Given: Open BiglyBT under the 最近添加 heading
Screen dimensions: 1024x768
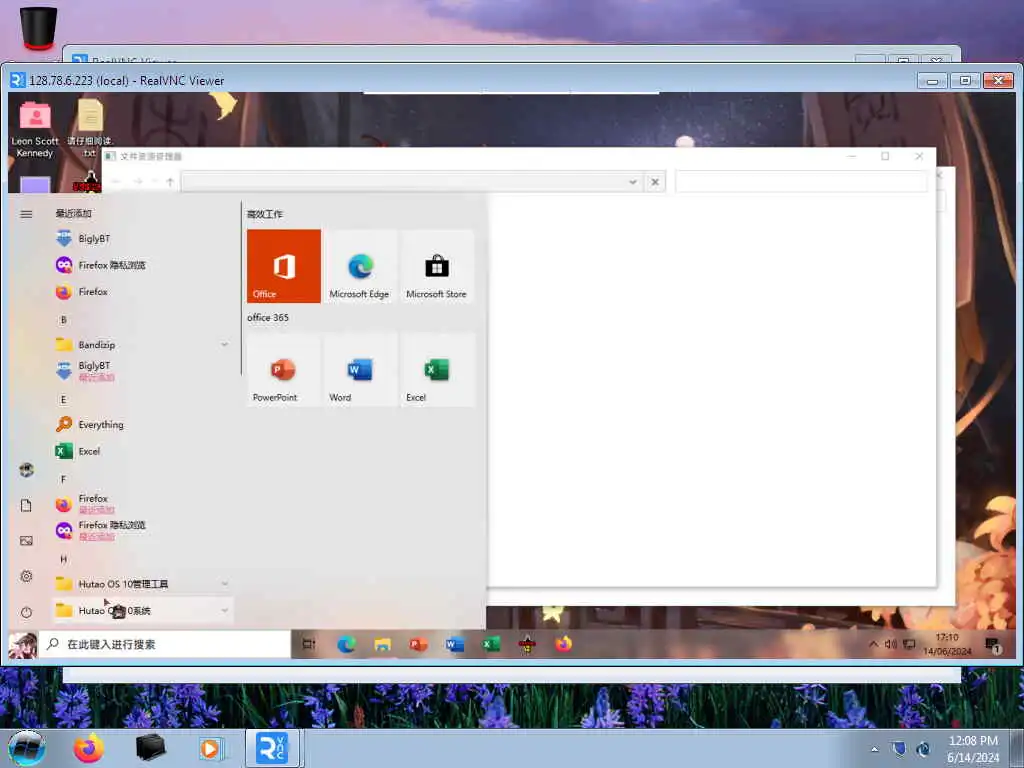Looking at the screenshot, I should pos(142,239).
